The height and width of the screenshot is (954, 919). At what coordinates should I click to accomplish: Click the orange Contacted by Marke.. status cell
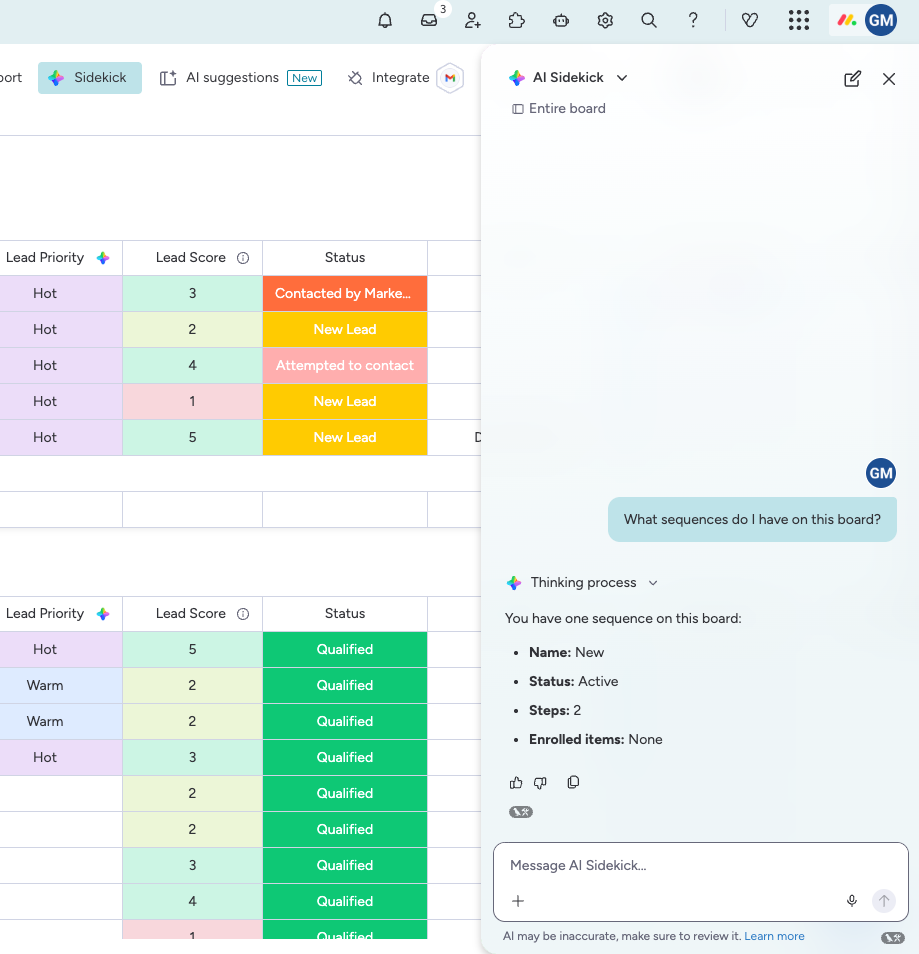pyautogui.click(x=344, y=293)
